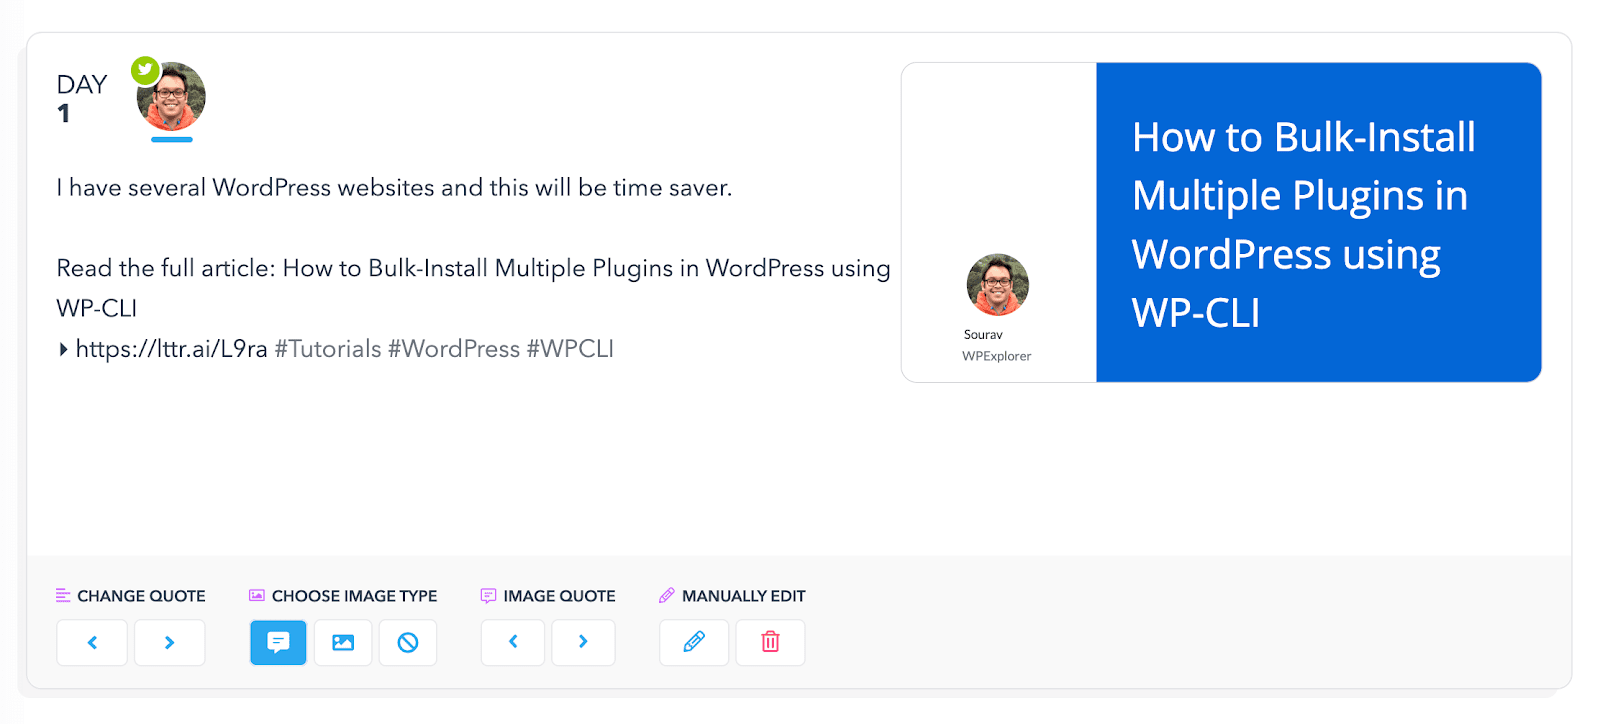Click the IMAGE QUOTE label
This screenshot has width=1600, height=724.
coord(559,596)
